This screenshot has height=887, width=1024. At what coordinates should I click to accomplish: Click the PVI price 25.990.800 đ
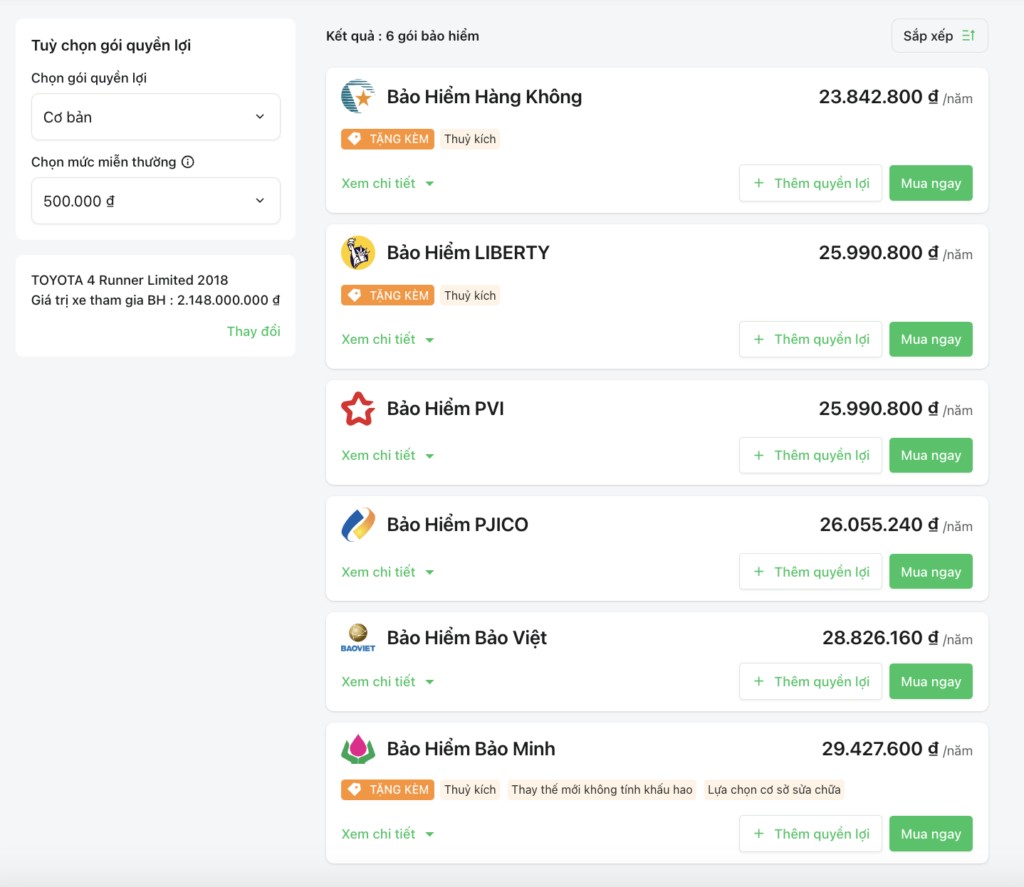(878, 409)
